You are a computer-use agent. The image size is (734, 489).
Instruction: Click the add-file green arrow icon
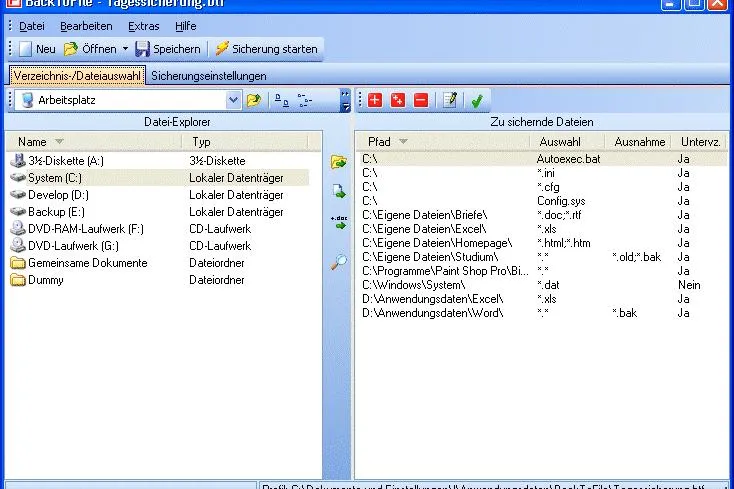[x=338, y=191]
